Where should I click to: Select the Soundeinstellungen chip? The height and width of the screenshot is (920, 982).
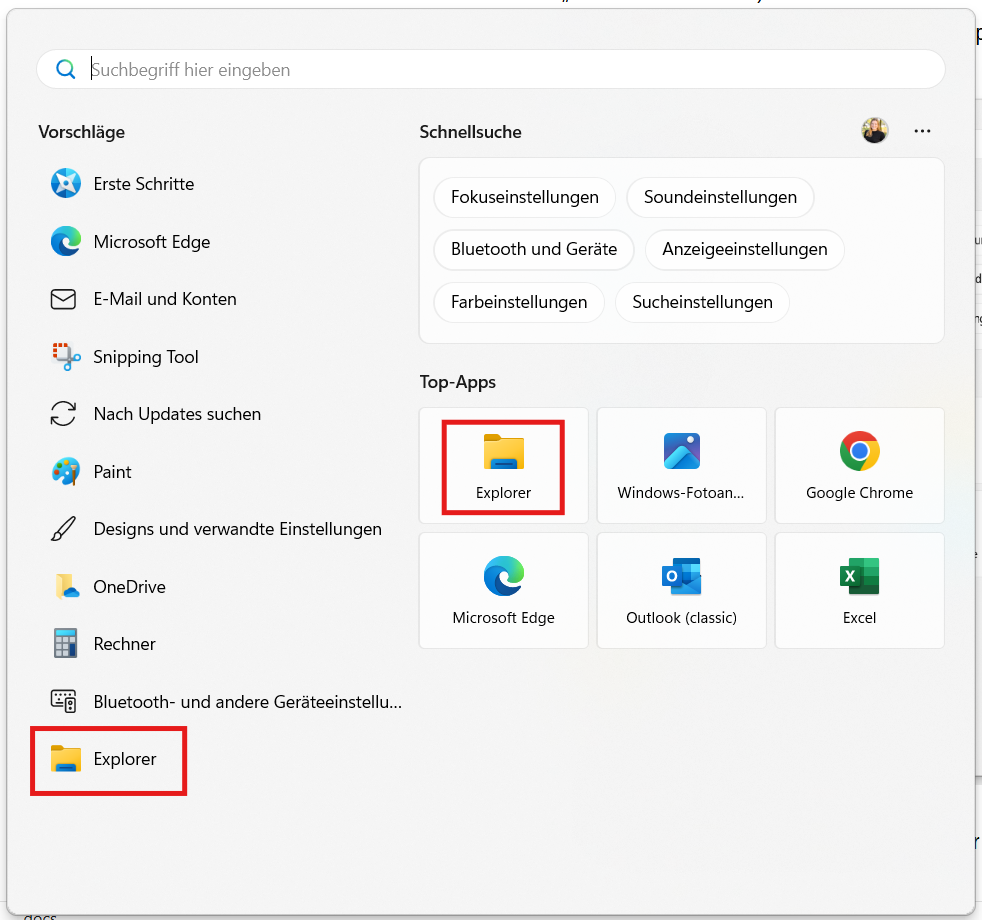tap(720, 197)
